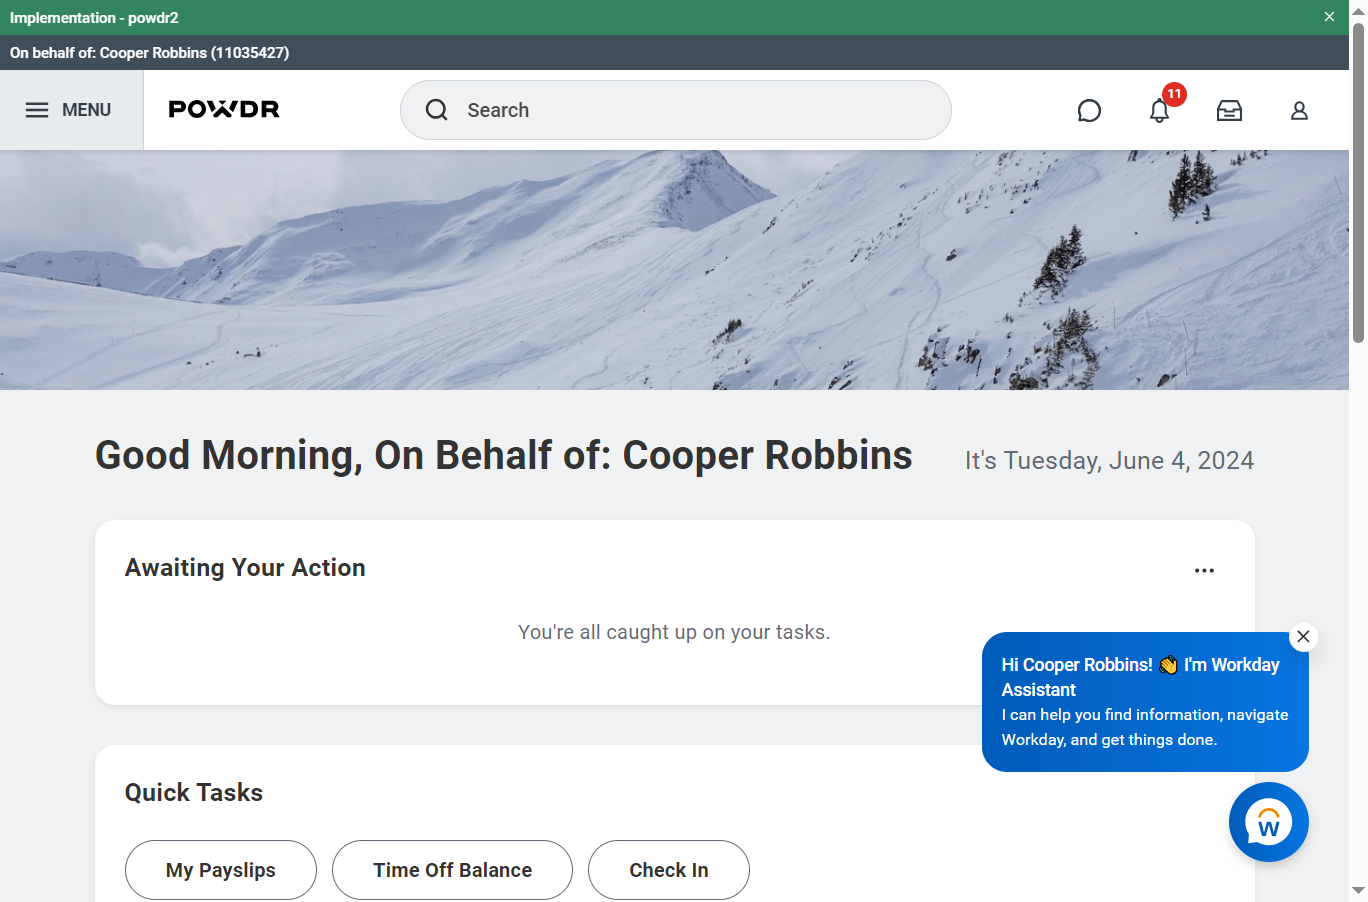Click the 'Implementation - powdr2' banner text
The image size is (1368, 902).
pos(94,18)
